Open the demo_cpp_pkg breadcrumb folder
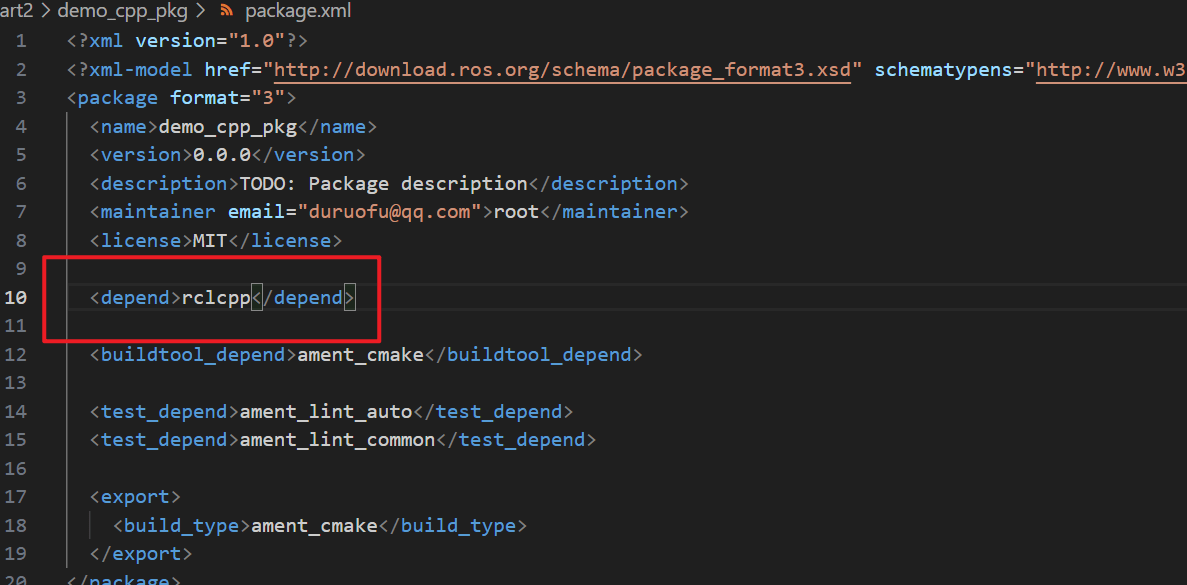 (120, 12)
